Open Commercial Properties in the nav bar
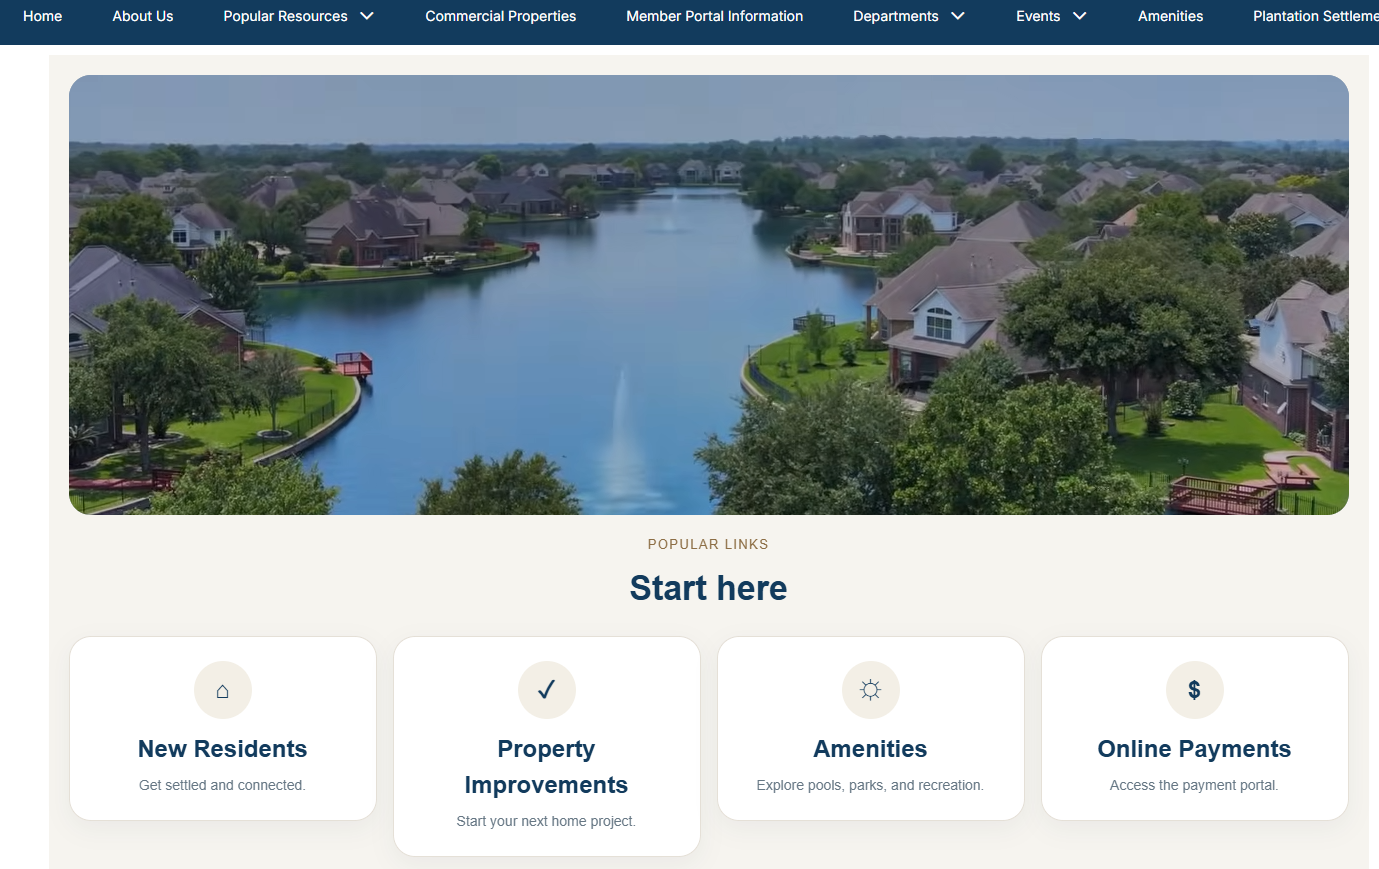This screenshot has width=1379, height=869. click(x=501, y=16)
